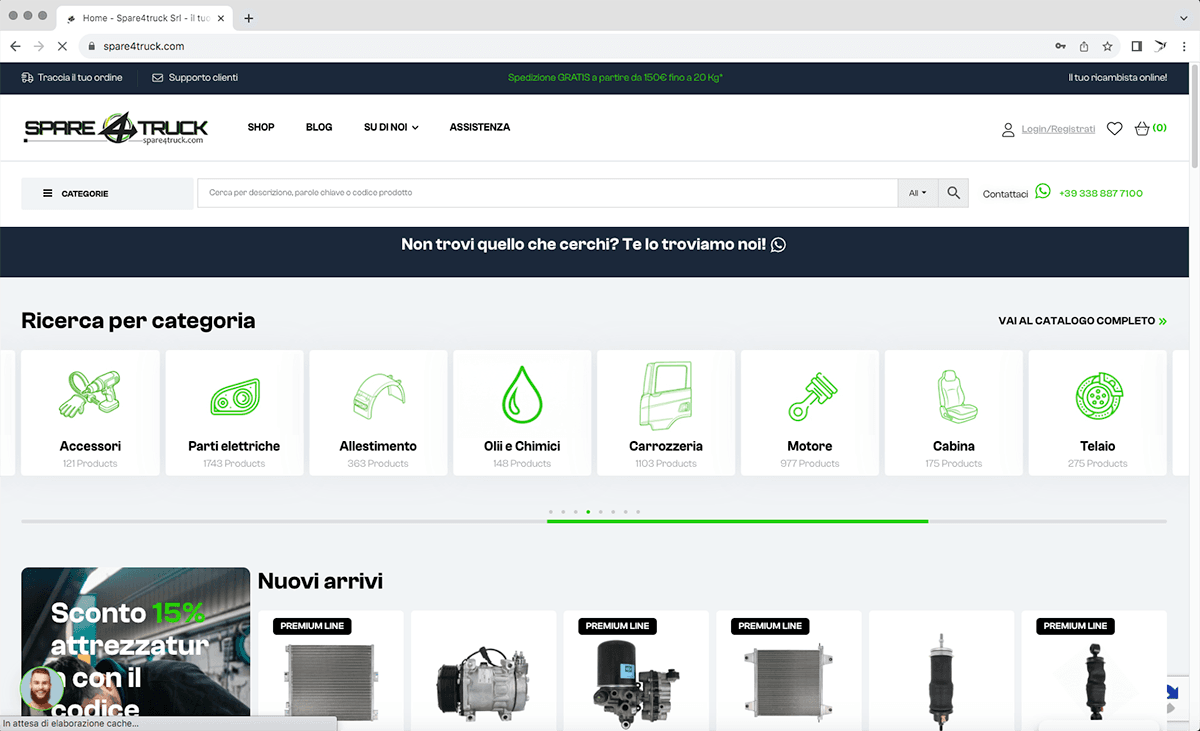Click the WhatsApp icon next to Contattaci
Viewport: 1200px width, 731px height.
point(1043,192)
